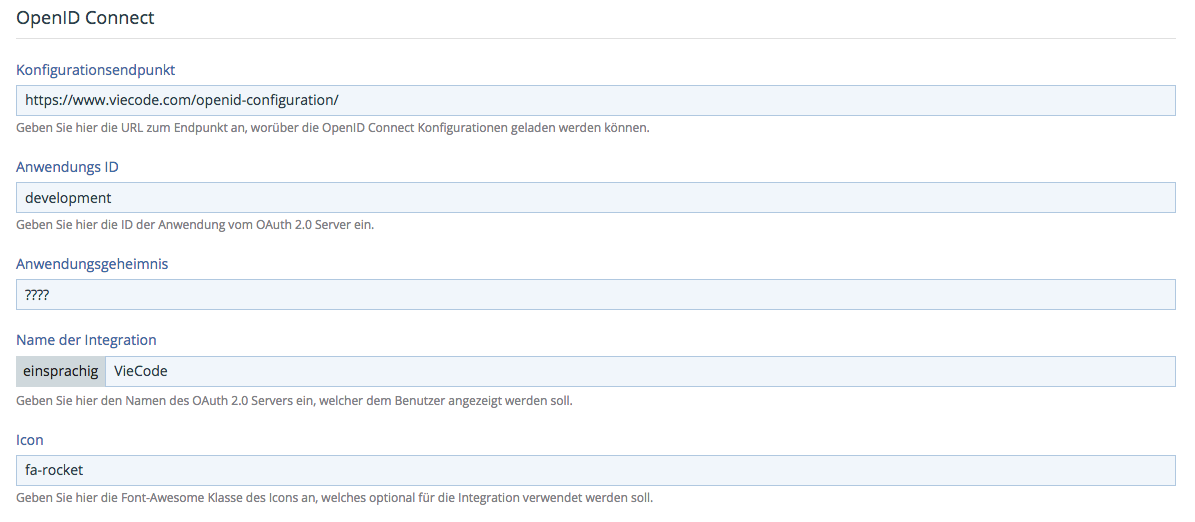Click the Anwendungsgeheimnis label

click(x=92, y=264)
